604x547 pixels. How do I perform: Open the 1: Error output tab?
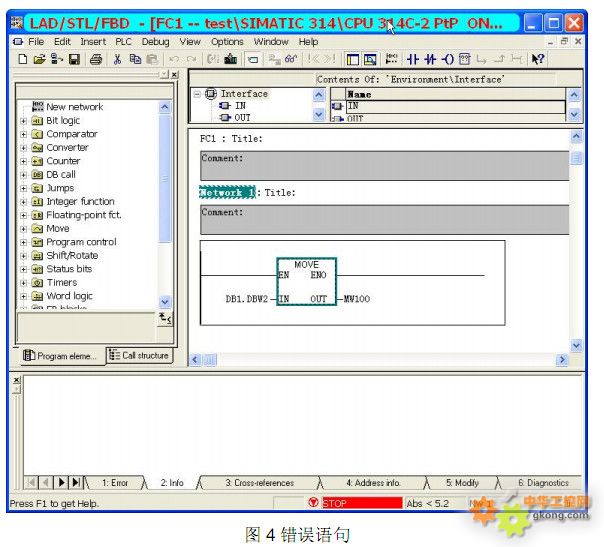coord(115,483)
